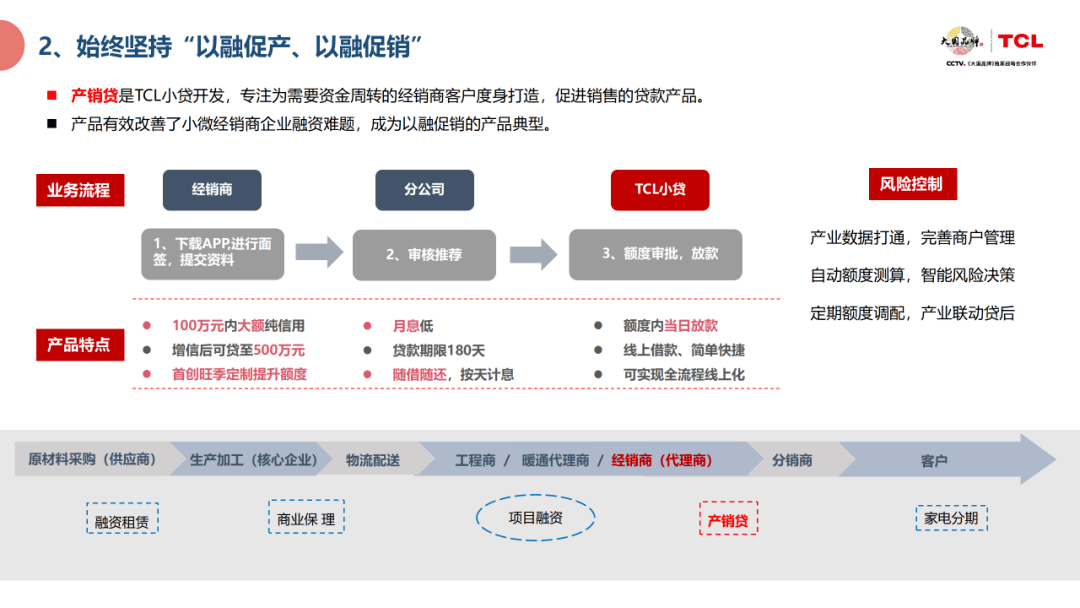Screen dimensions: 1080x608
Task: Click the slide title 始终坚持以融促产、以融促销
Action: point(230,47)
